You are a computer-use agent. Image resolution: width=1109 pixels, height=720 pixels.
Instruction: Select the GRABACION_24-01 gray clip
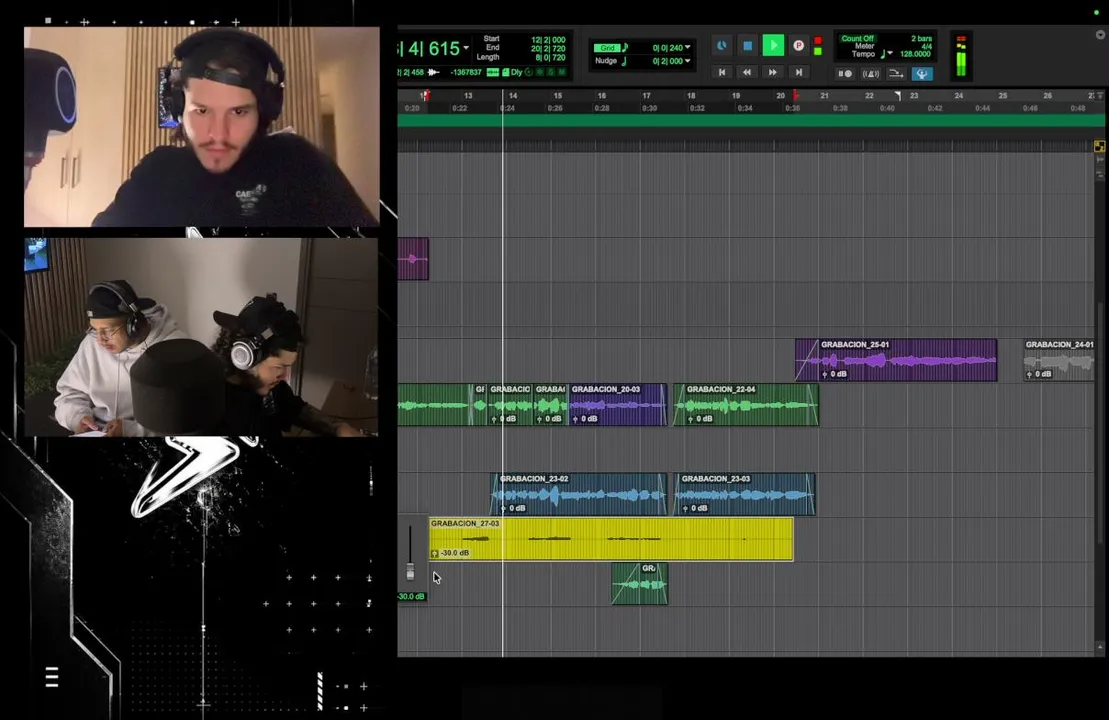[1059, 360]
